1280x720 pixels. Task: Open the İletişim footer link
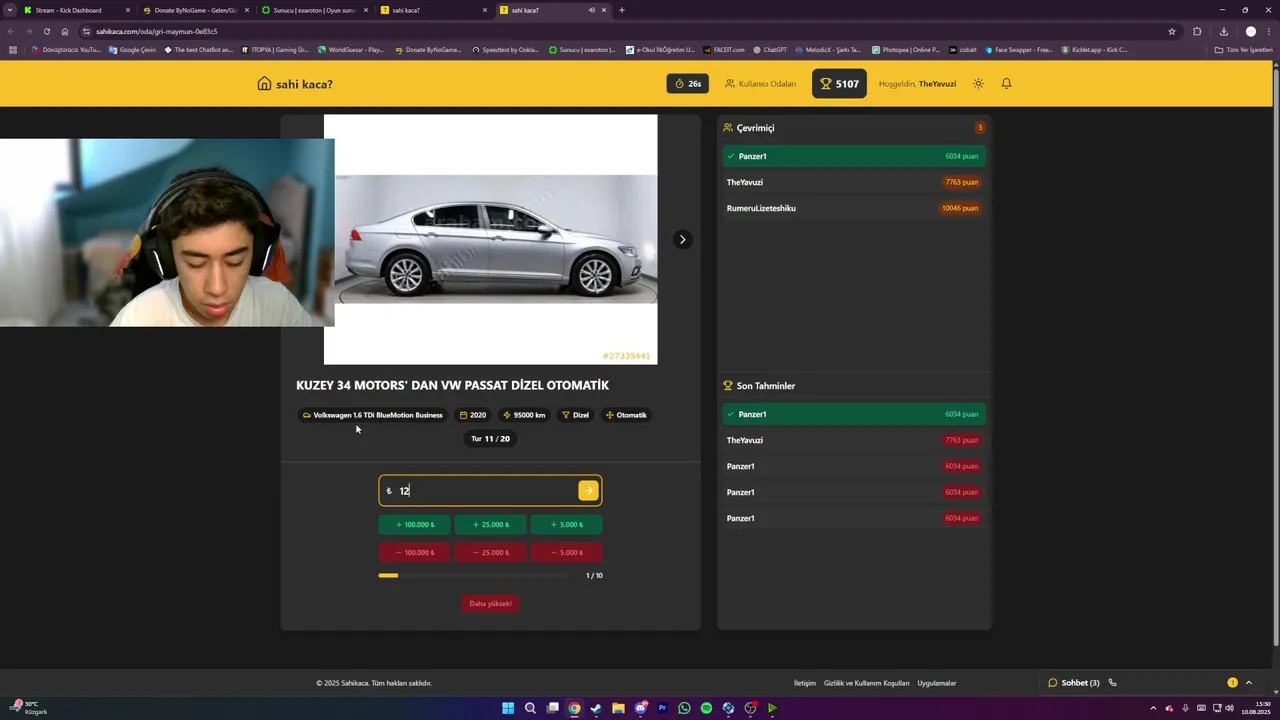[x=805, y=683]
